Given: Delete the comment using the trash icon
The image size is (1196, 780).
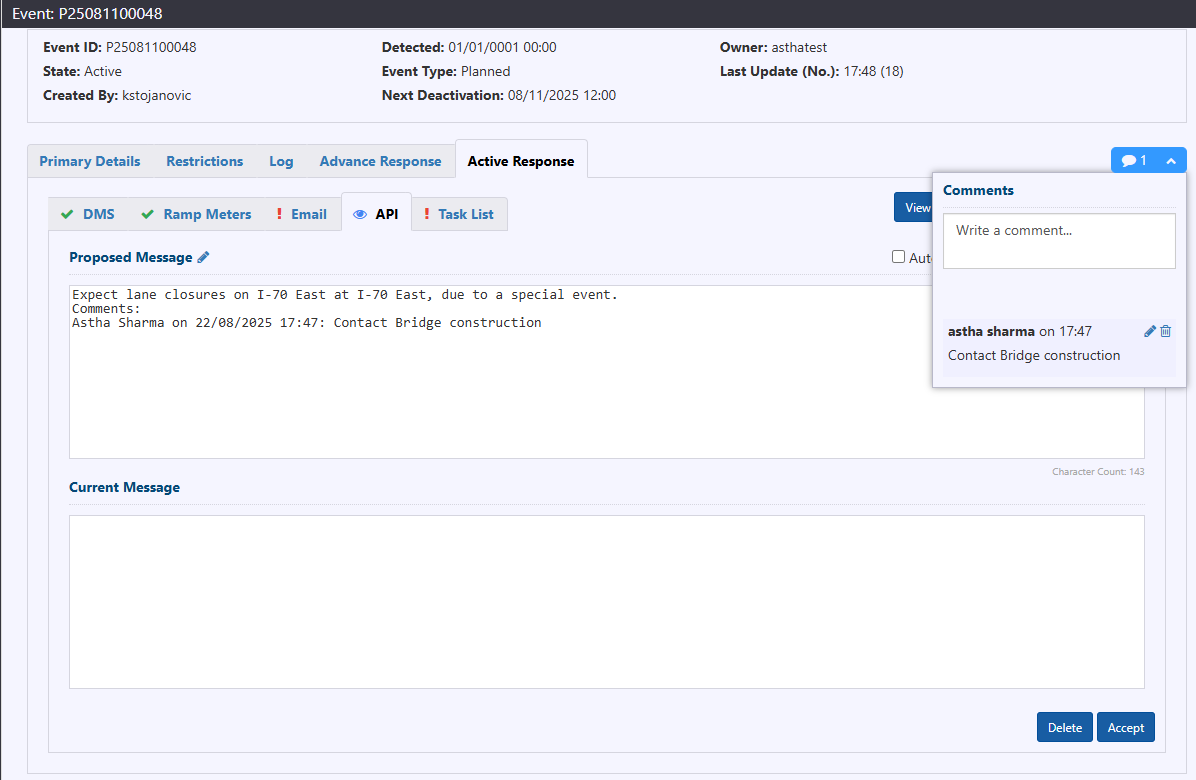Looking at the screenshot, I should tap(1166, 331).
